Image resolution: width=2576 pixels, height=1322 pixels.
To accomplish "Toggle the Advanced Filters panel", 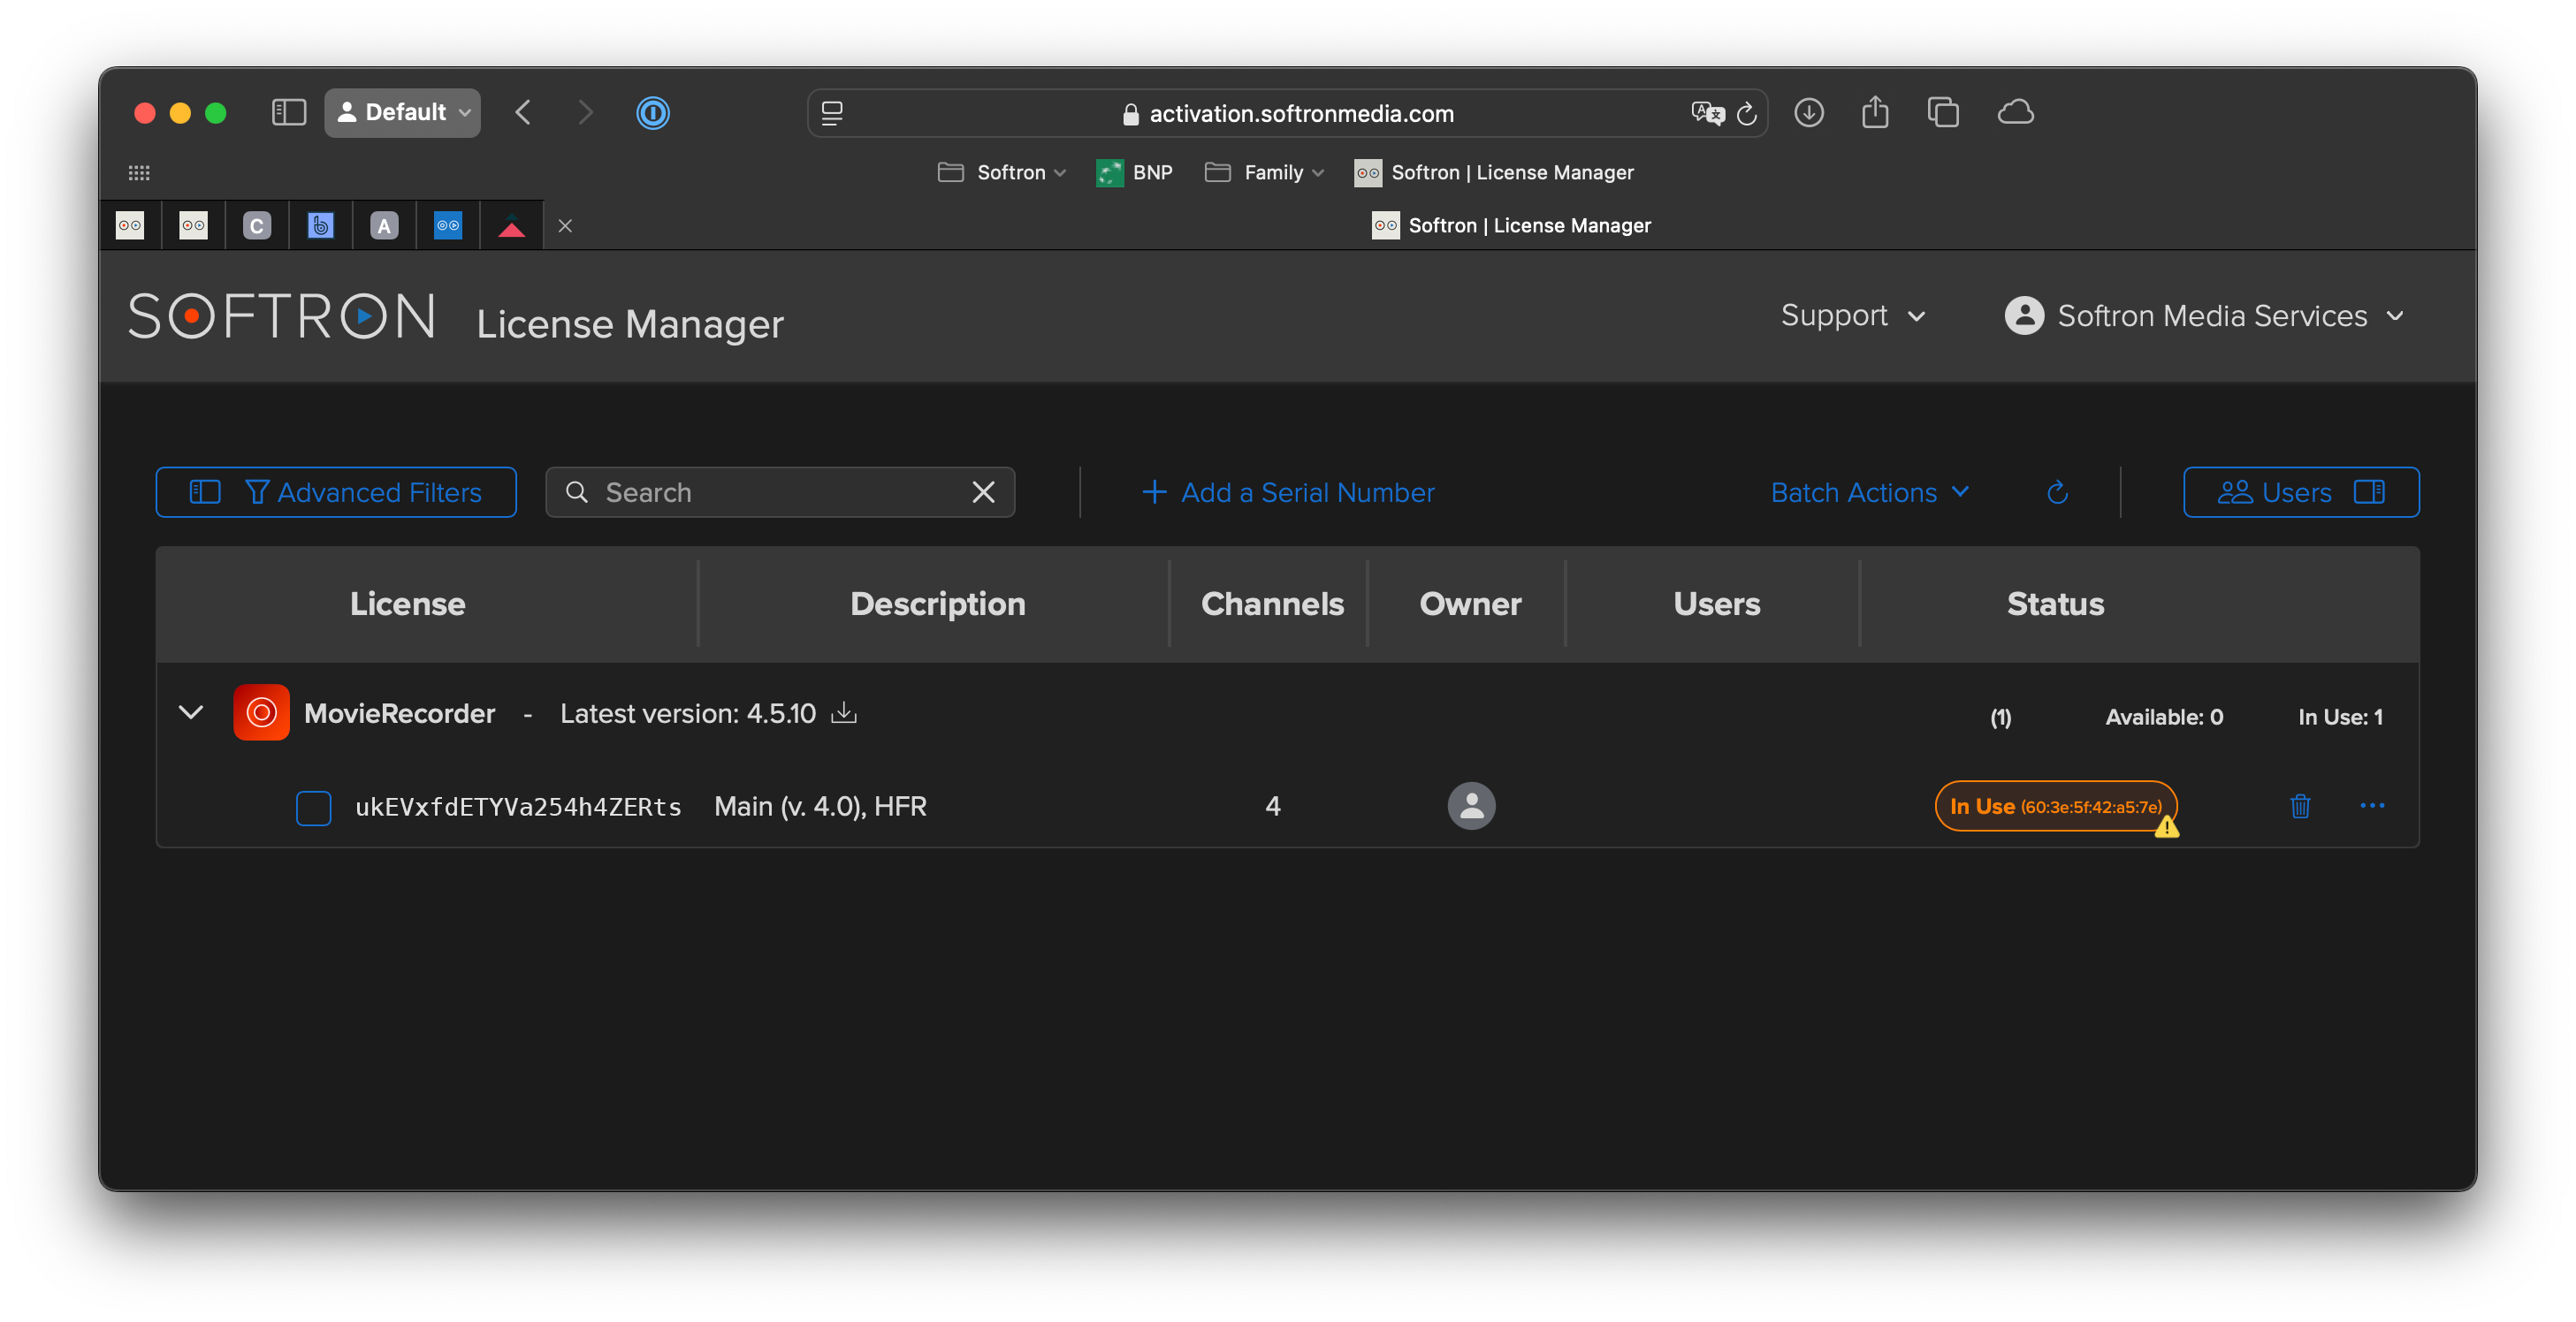I will tap(336, 492).
